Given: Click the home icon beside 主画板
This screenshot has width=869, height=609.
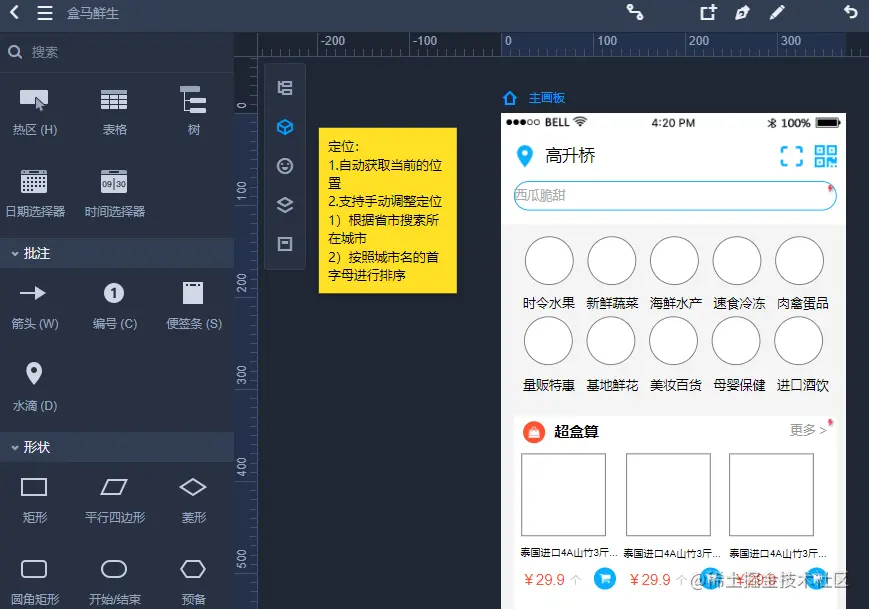Looking at the screenshot, I should click(x=510, y=98).
